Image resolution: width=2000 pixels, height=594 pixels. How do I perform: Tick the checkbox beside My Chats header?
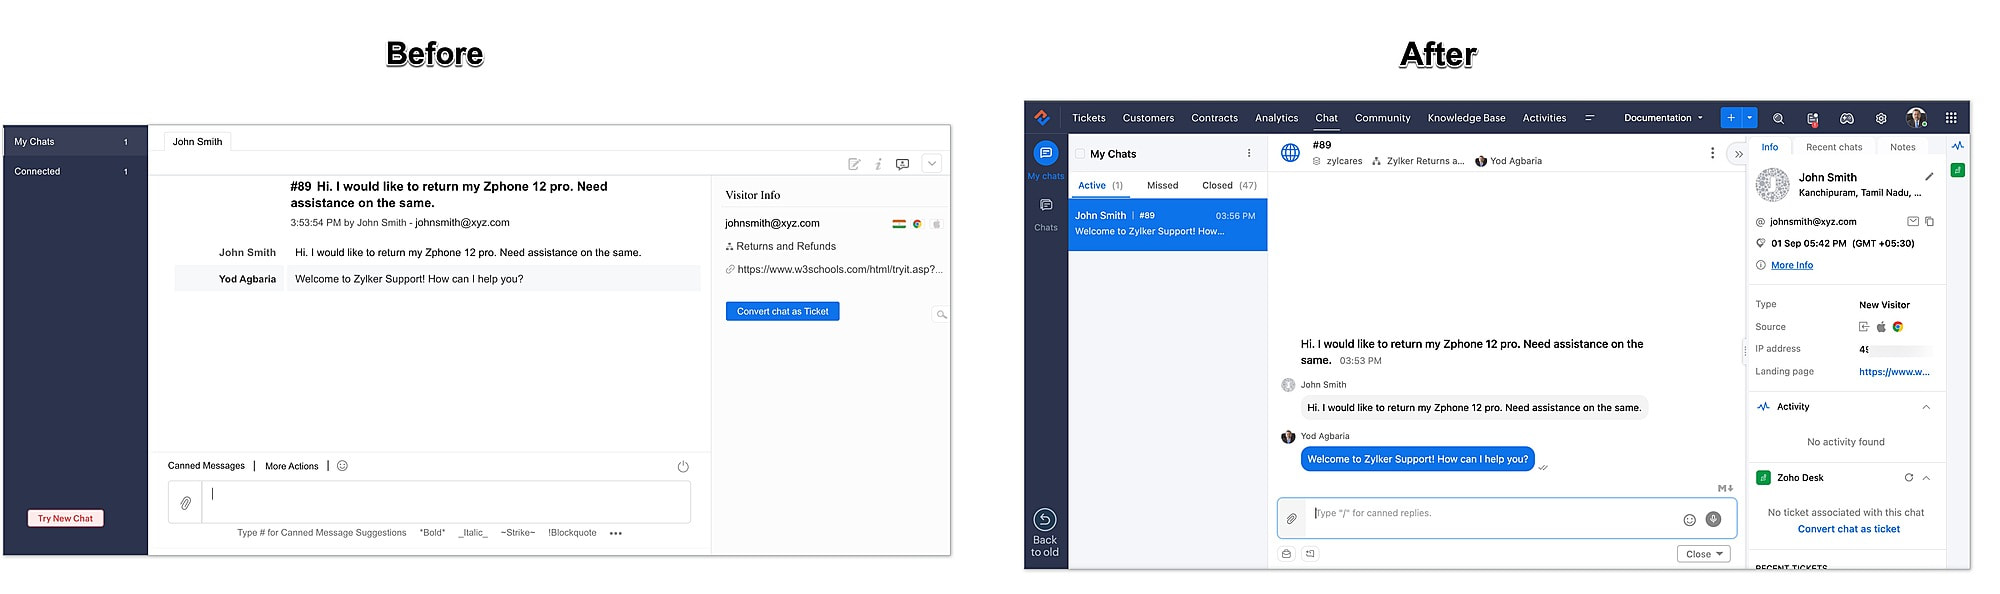pos(1080,154)
